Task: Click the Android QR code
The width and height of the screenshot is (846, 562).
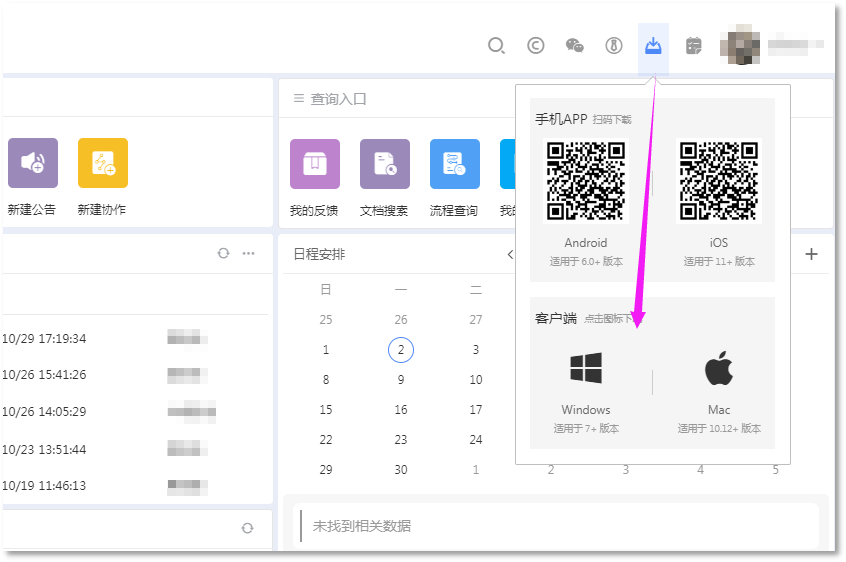Action: pyautogui.click(x=586, y=181)
